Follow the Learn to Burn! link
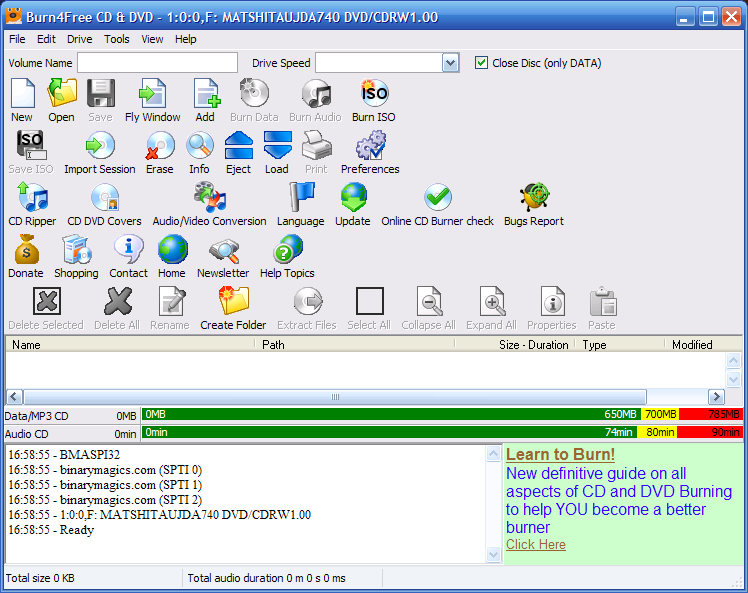 pyautogui.click(x=560, y=454)
